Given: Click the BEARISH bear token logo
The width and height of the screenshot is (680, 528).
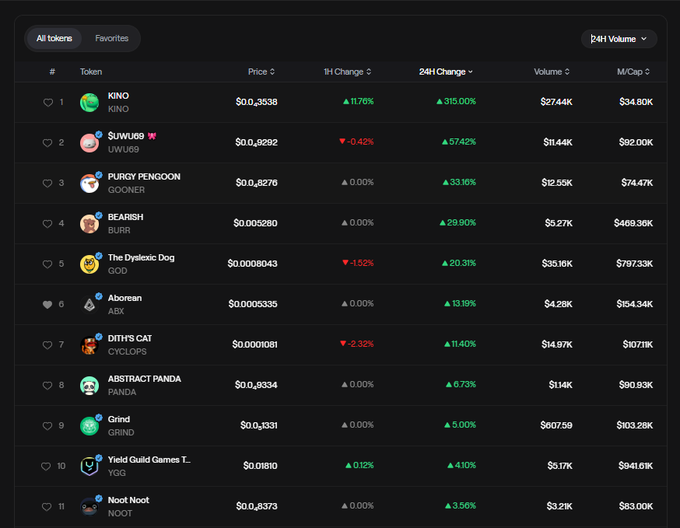Looking at the screenshot, I should click(89, 224).
